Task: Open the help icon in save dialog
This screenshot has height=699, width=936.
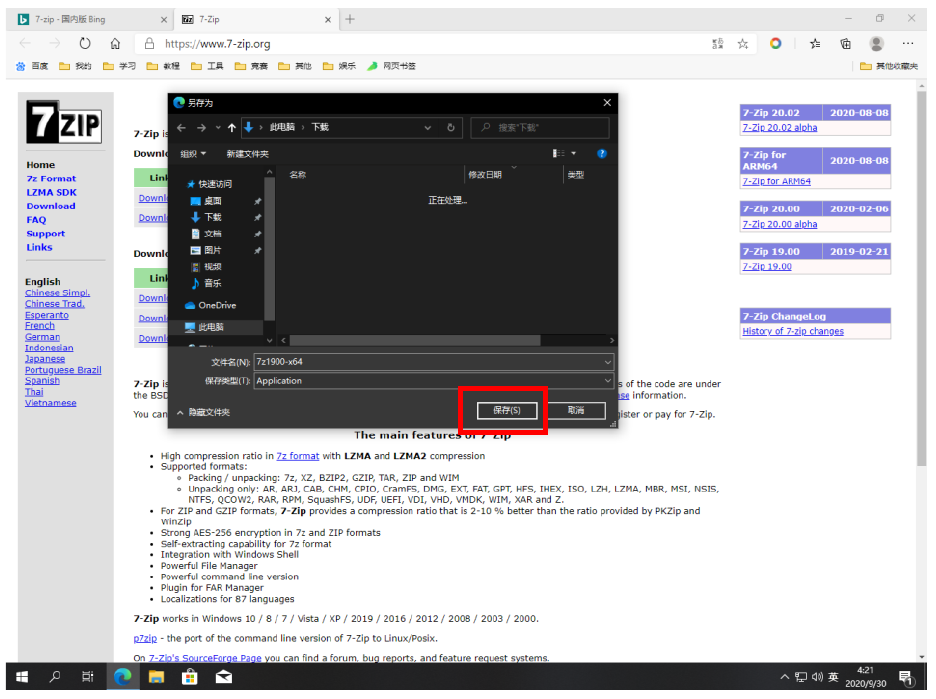Action: coord(602,154)
